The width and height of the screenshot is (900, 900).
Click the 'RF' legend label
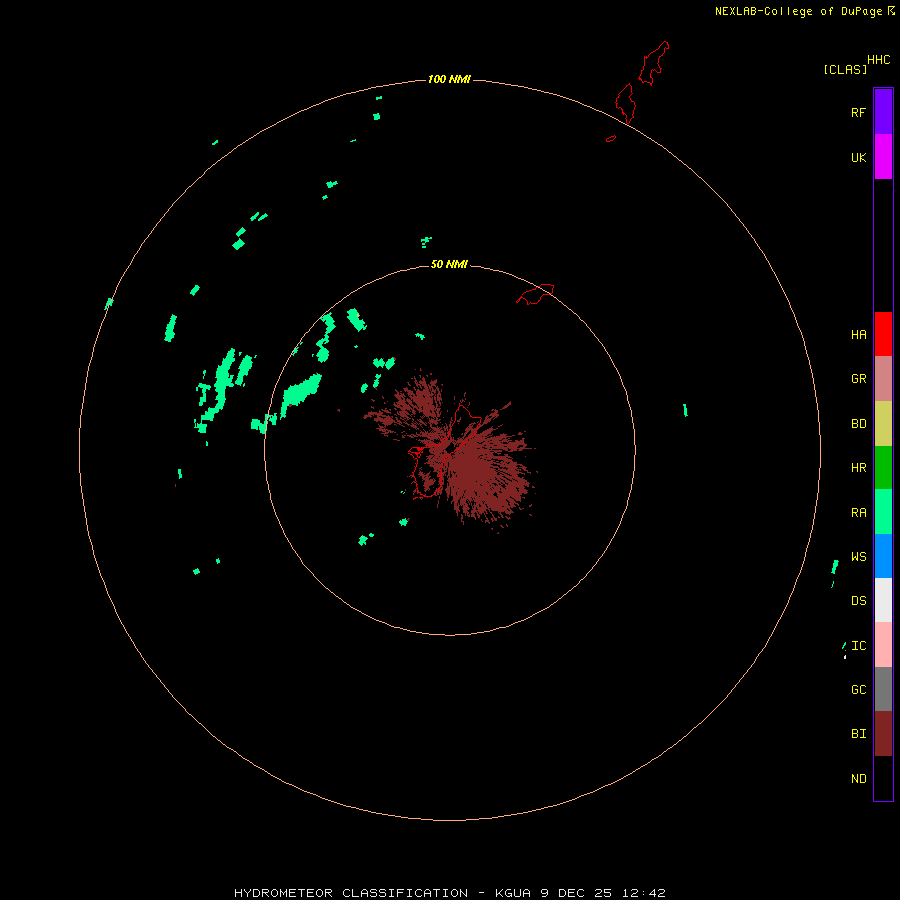point(858,112)
